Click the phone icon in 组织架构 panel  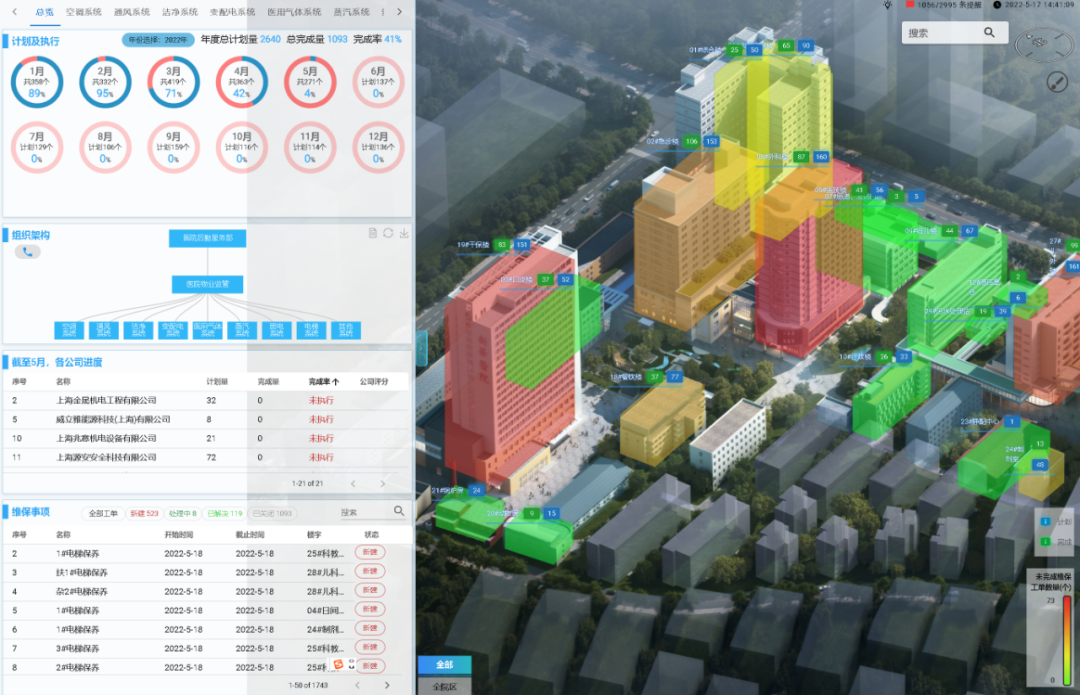click(28, 252)
